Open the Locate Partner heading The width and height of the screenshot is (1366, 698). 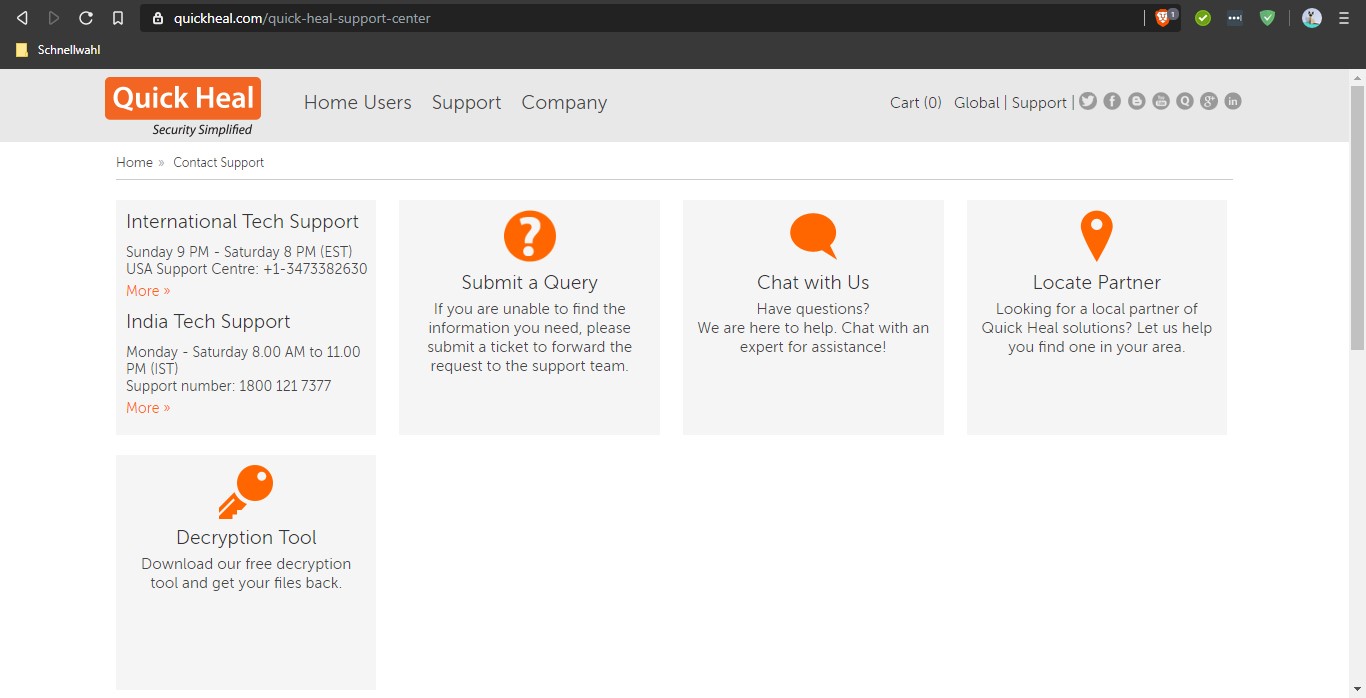(1096, 282)
